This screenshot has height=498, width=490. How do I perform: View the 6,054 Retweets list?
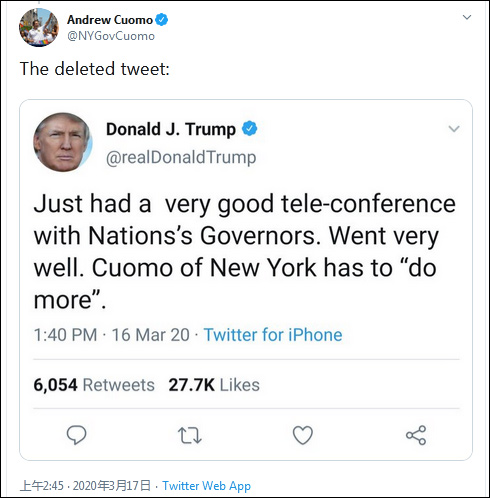pyautogui.click(x=94, y=385)
